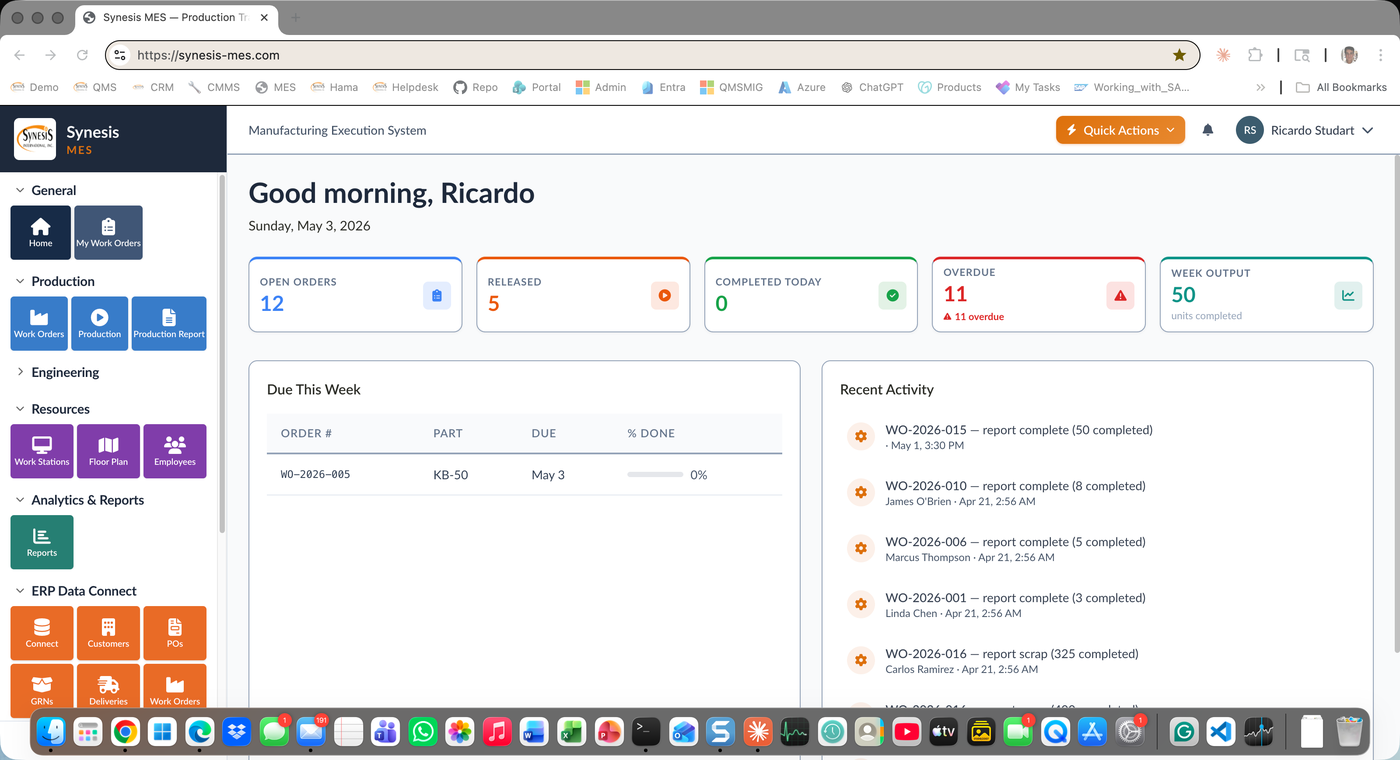
Task: Show more bookmarks with the overflow chevron
Action: [x=1260, y=87]
